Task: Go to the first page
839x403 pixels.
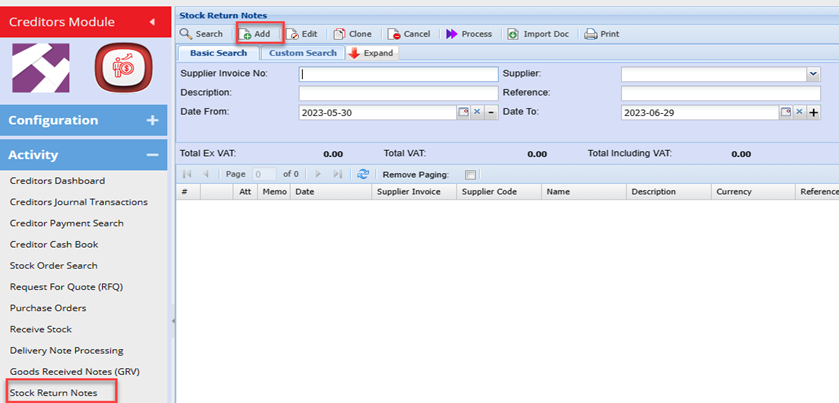Action: (x=187, y=174)
